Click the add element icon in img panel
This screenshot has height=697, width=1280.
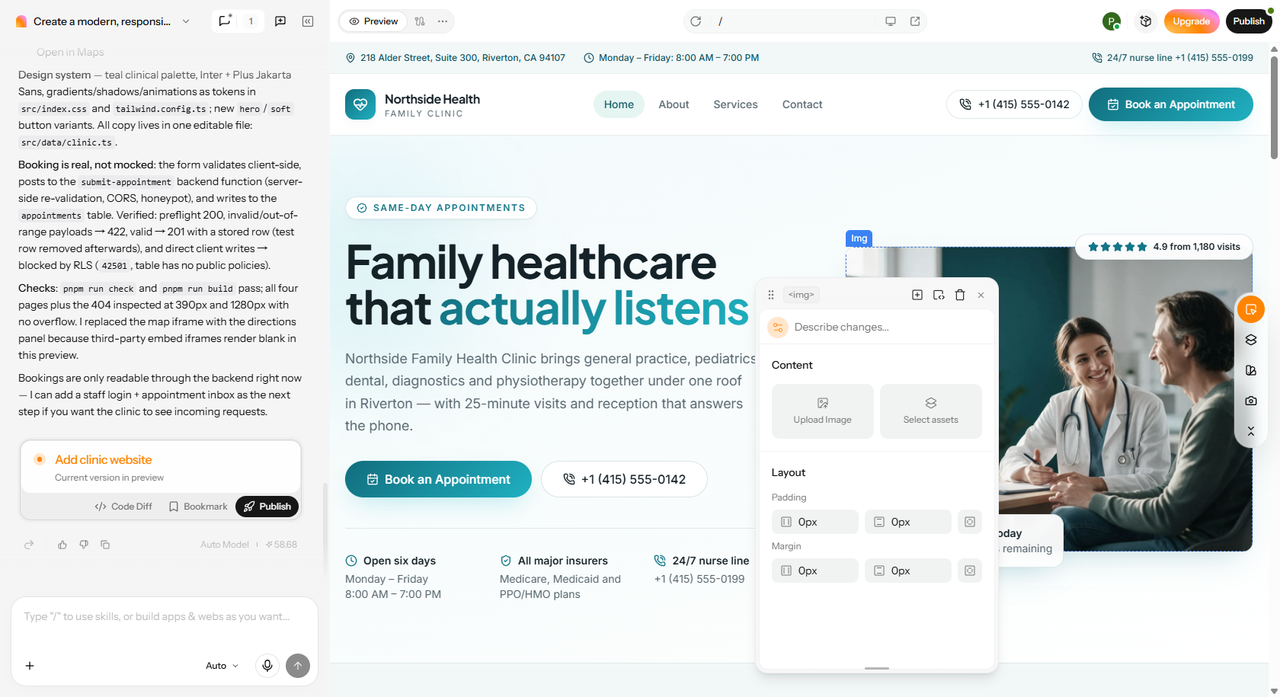click(x=917, y=295)
